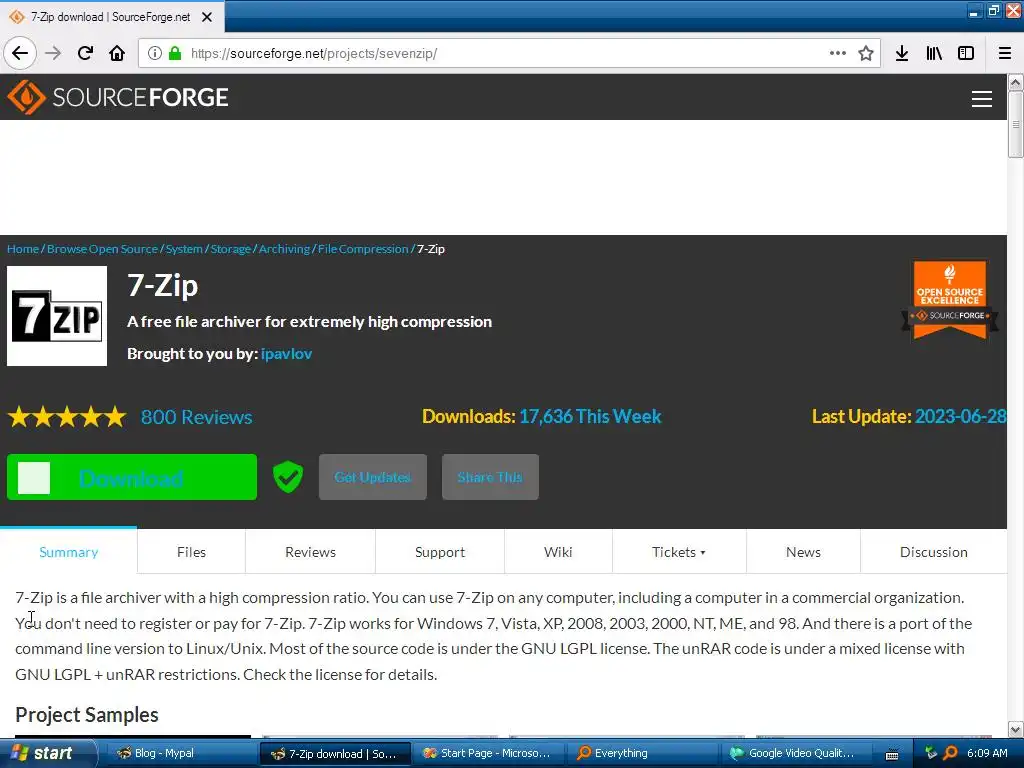Open the Wiki tab
Viewport: 1024px width, 768px height.
(x=558, y=552)
